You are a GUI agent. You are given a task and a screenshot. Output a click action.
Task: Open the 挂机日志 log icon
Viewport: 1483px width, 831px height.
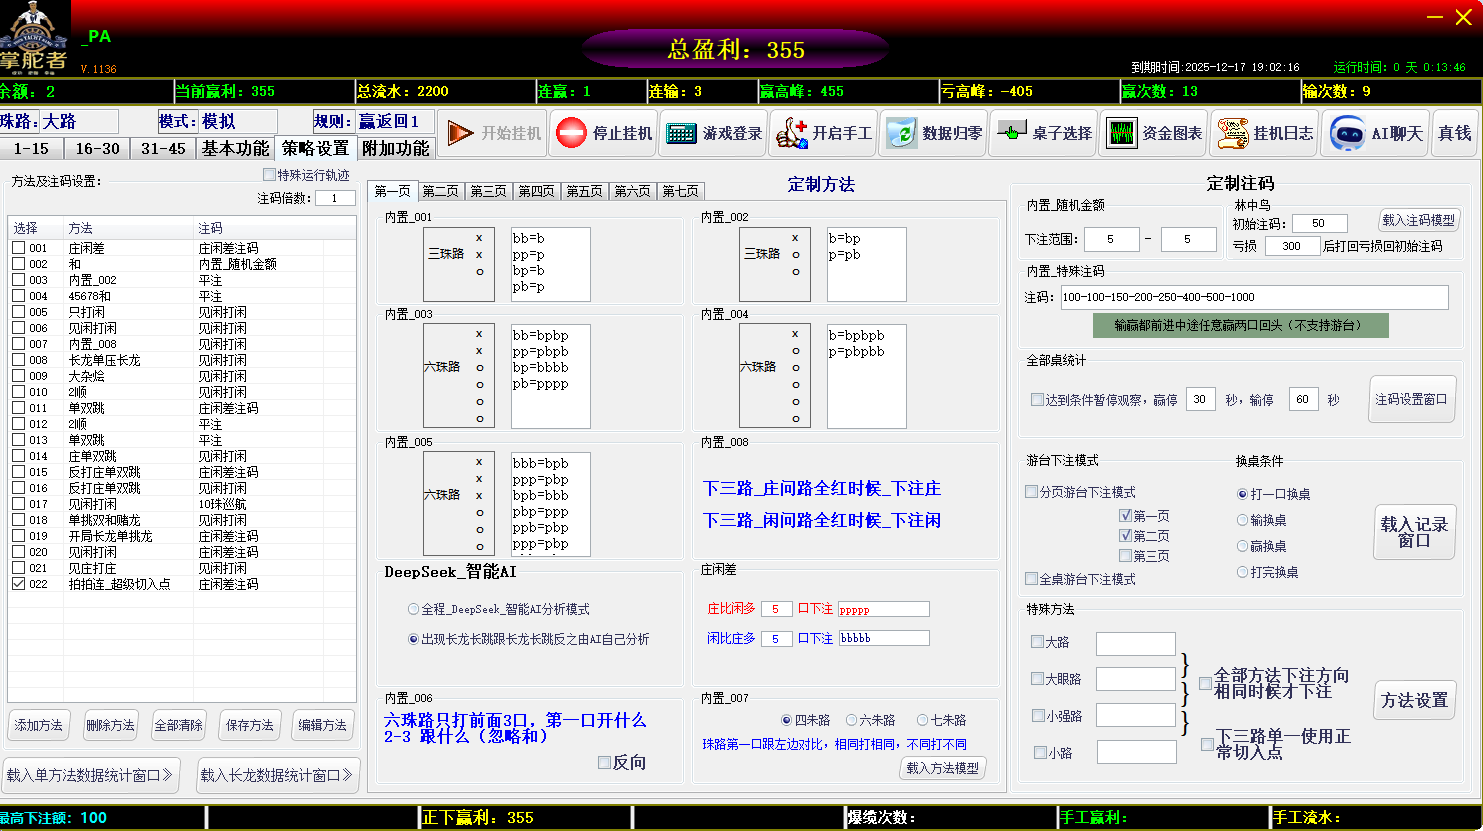click(x=1231, y=133)
